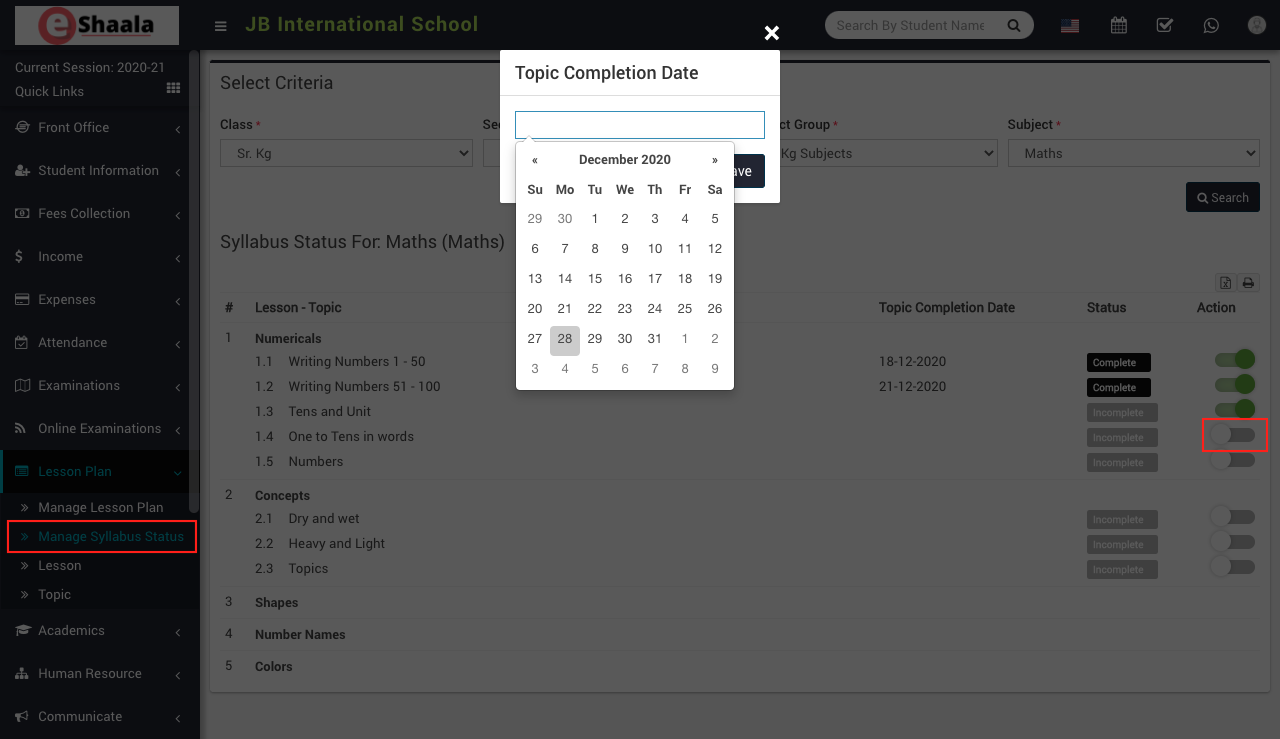The width and height of the screenshot is (1280, 739).
Task: Click the WhatsApp icon in header
Action: tap(1211, 25)
